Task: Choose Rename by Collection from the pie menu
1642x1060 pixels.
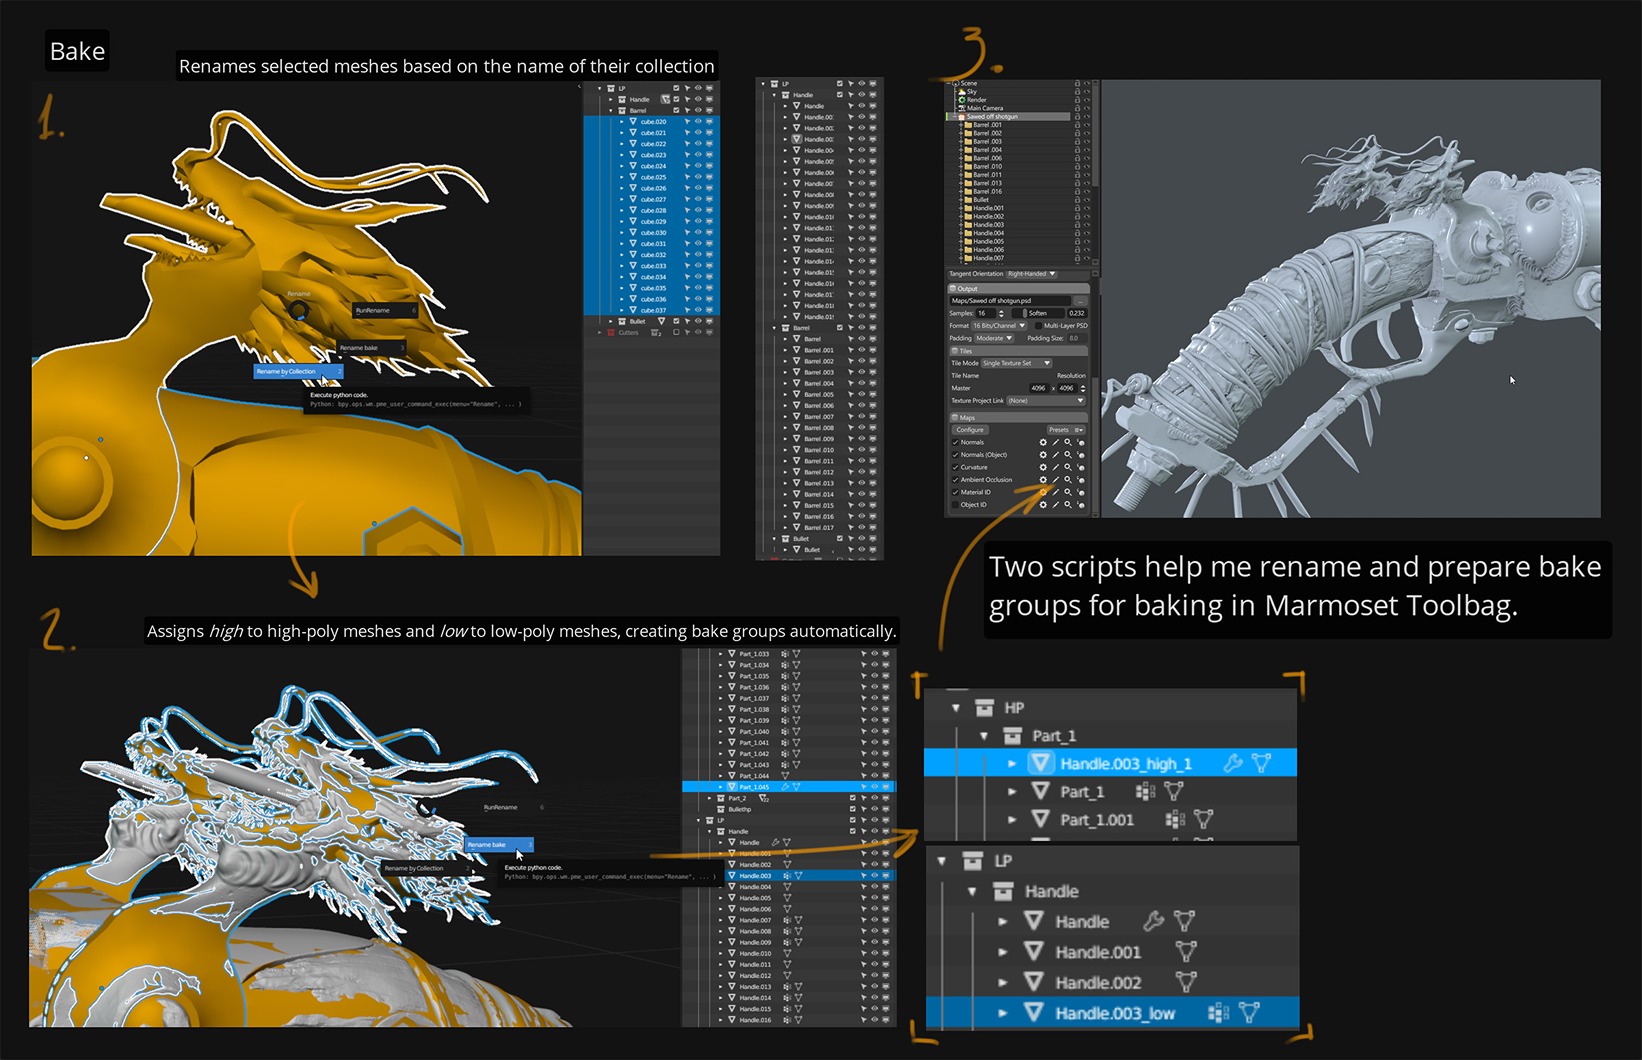Action: [x=297, y=371]
